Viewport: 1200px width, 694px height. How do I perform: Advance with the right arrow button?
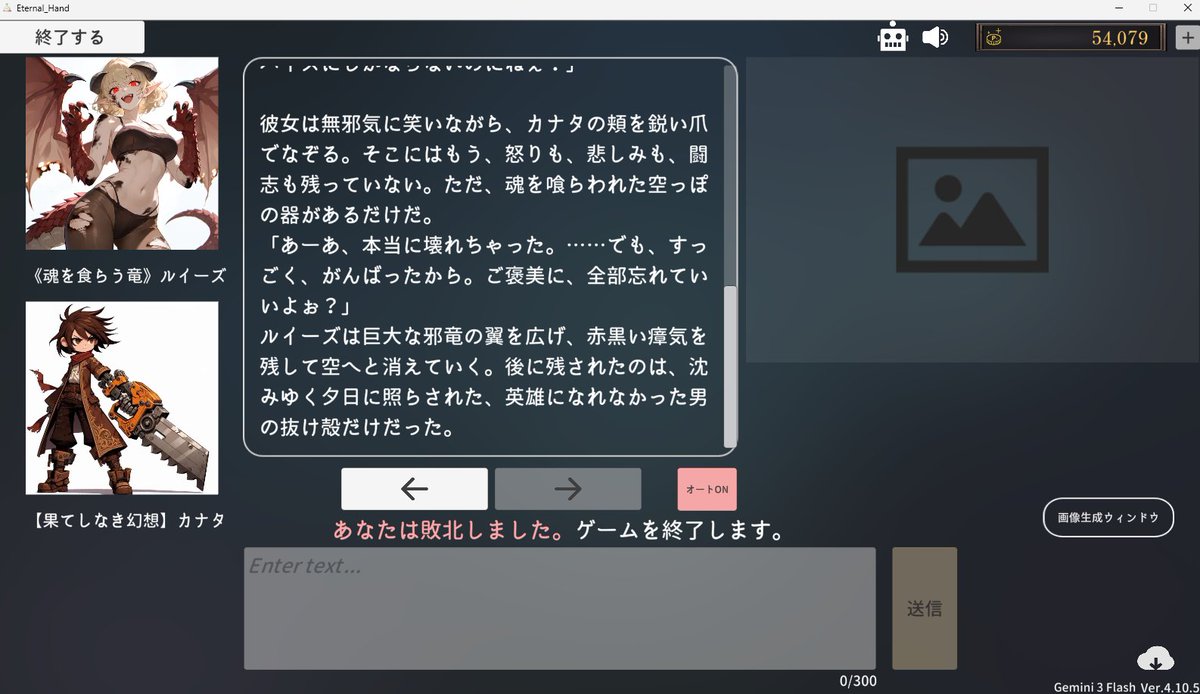(x=568, y=488)
